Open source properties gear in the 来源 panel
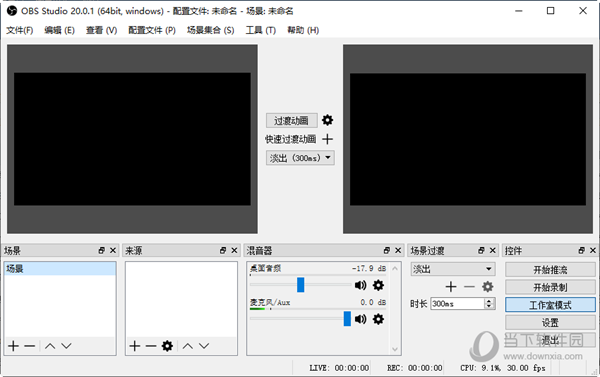 (x=167, y=346)
